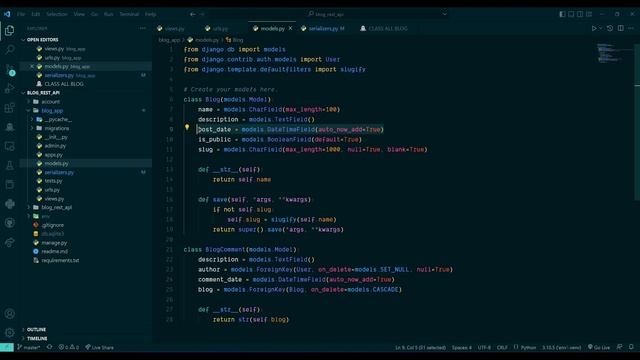Viewport: 640px width, 360px height.
Task: Click the split editor icon in editor toolbar
Action: coord(620,29)
